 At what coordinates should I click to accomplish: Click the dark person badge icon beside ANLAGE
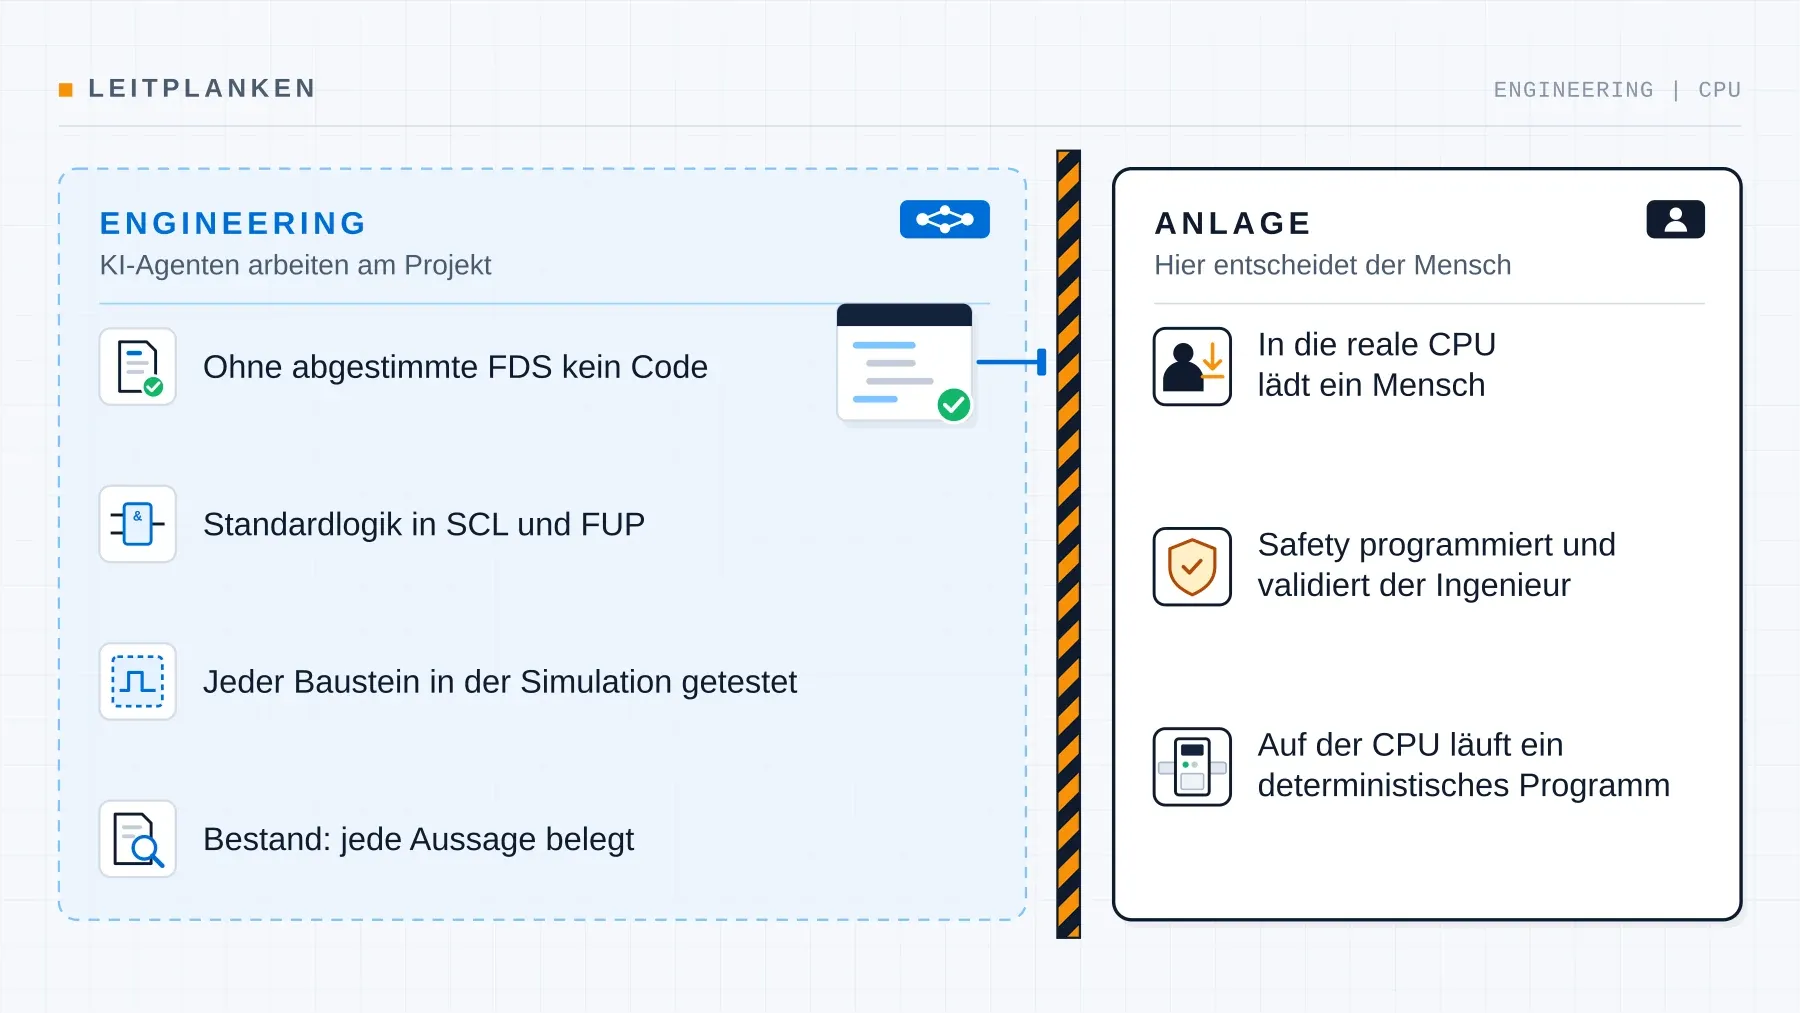[x=1675, y=219]
